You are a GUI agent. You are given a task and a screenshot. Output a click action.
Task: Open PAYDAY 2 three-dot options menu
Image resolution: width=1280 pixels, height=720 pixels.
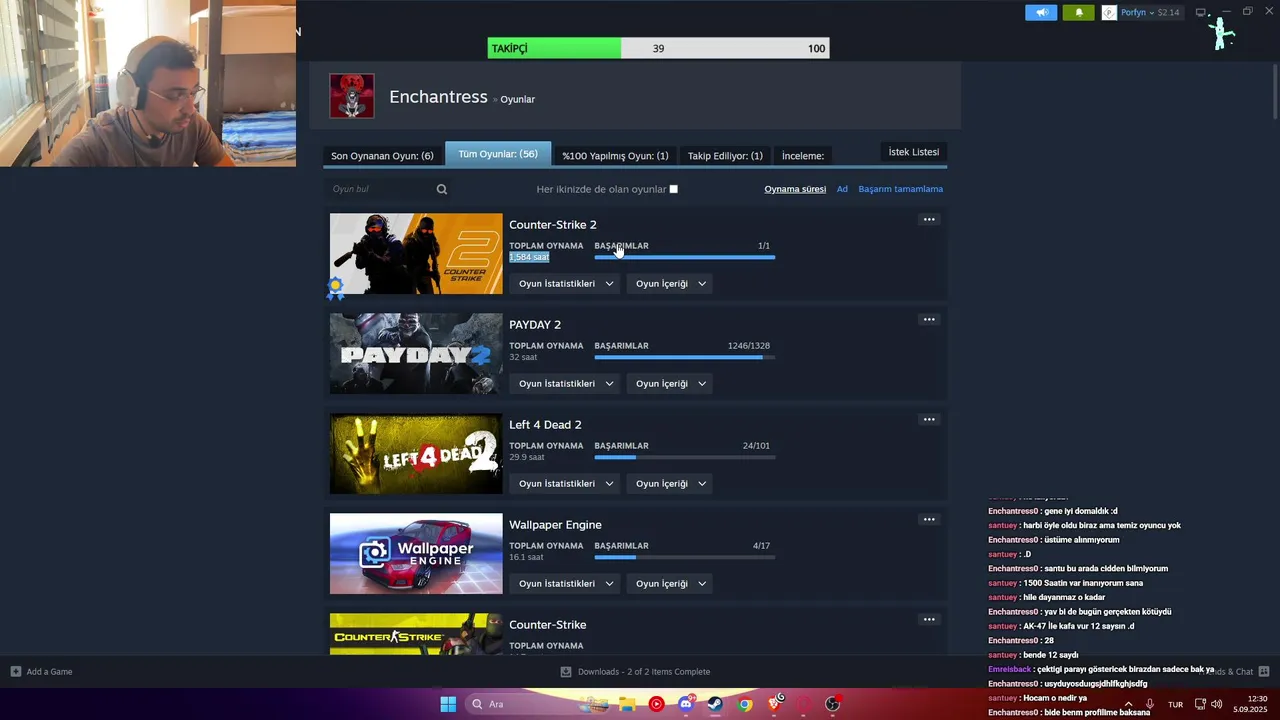click(x=929, y=320)
